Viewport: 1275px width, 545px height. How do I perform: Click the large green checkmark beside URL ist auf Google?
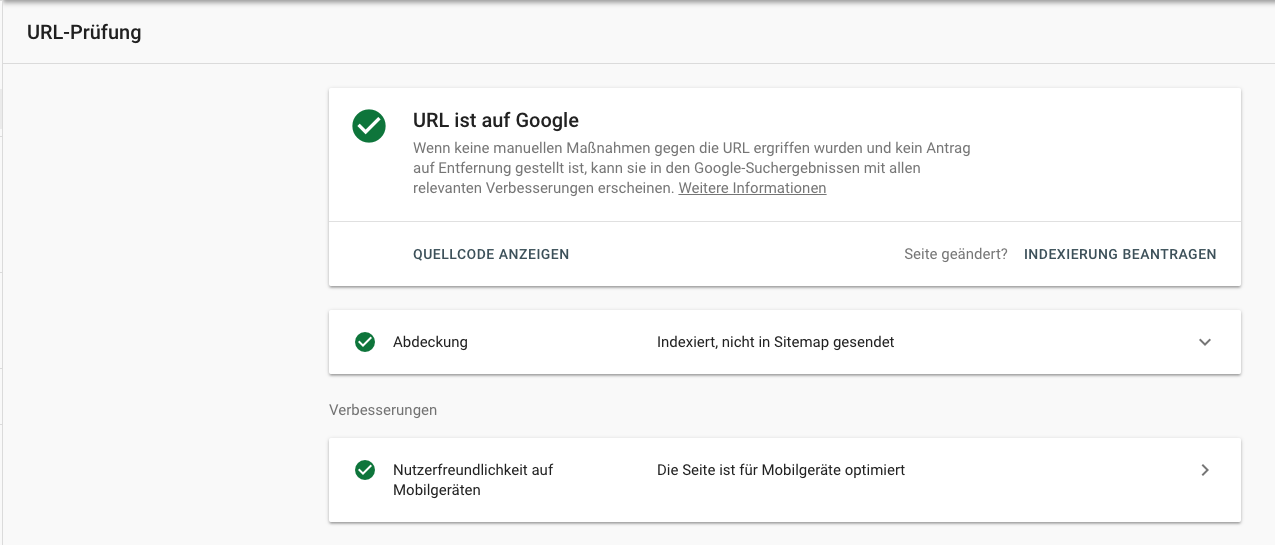[369, 126]
